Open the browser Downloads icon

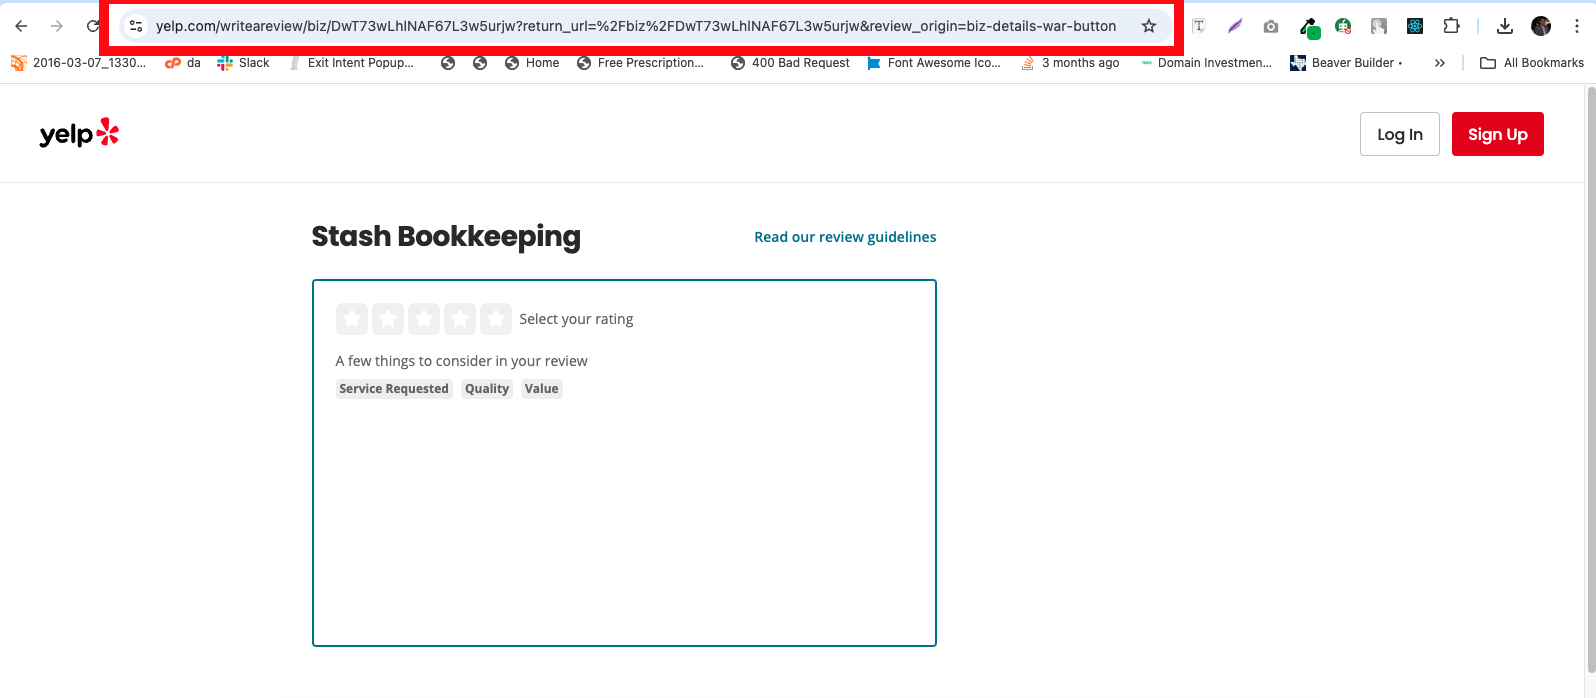point(1504,27)
